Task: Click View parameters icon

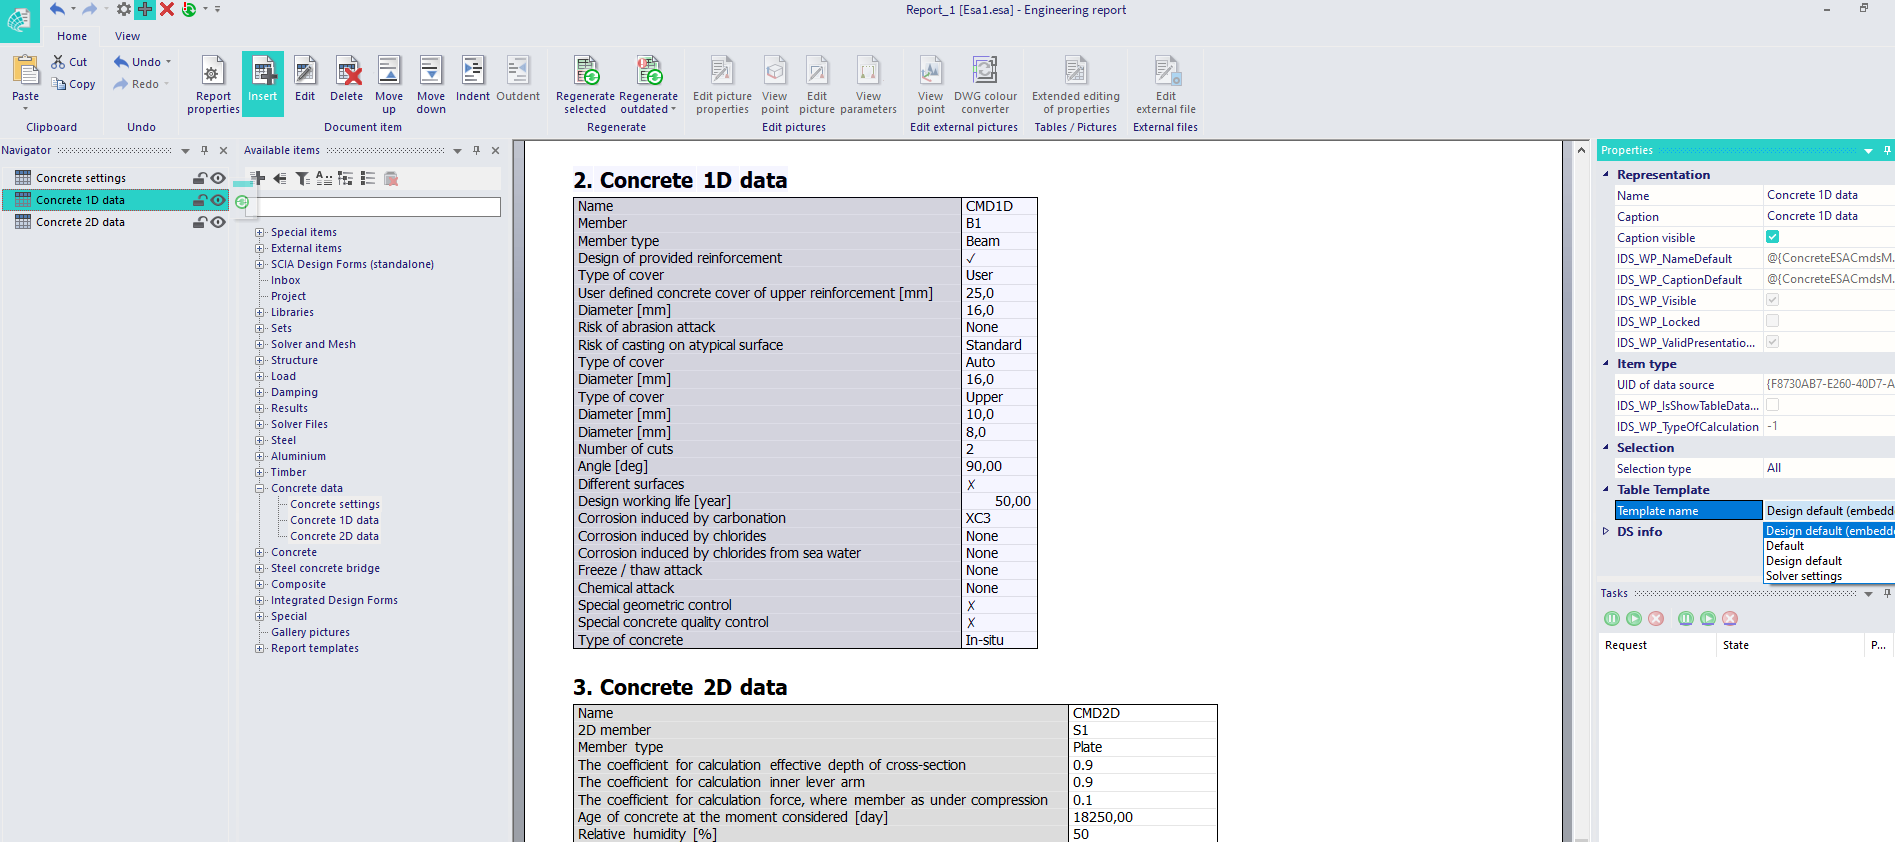Action: 869,72
